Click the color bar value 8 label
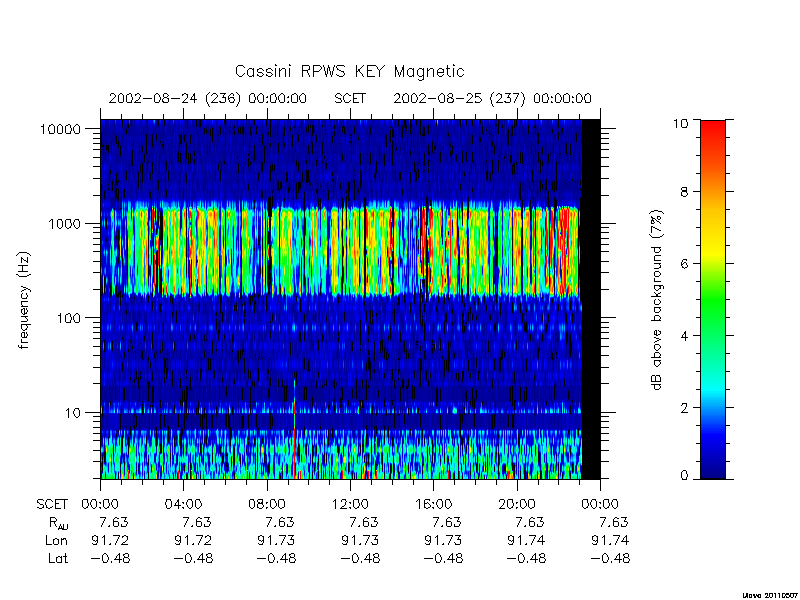Image resolution: width=800 pixels, height=600 pixels. click(x=685, y=192)
